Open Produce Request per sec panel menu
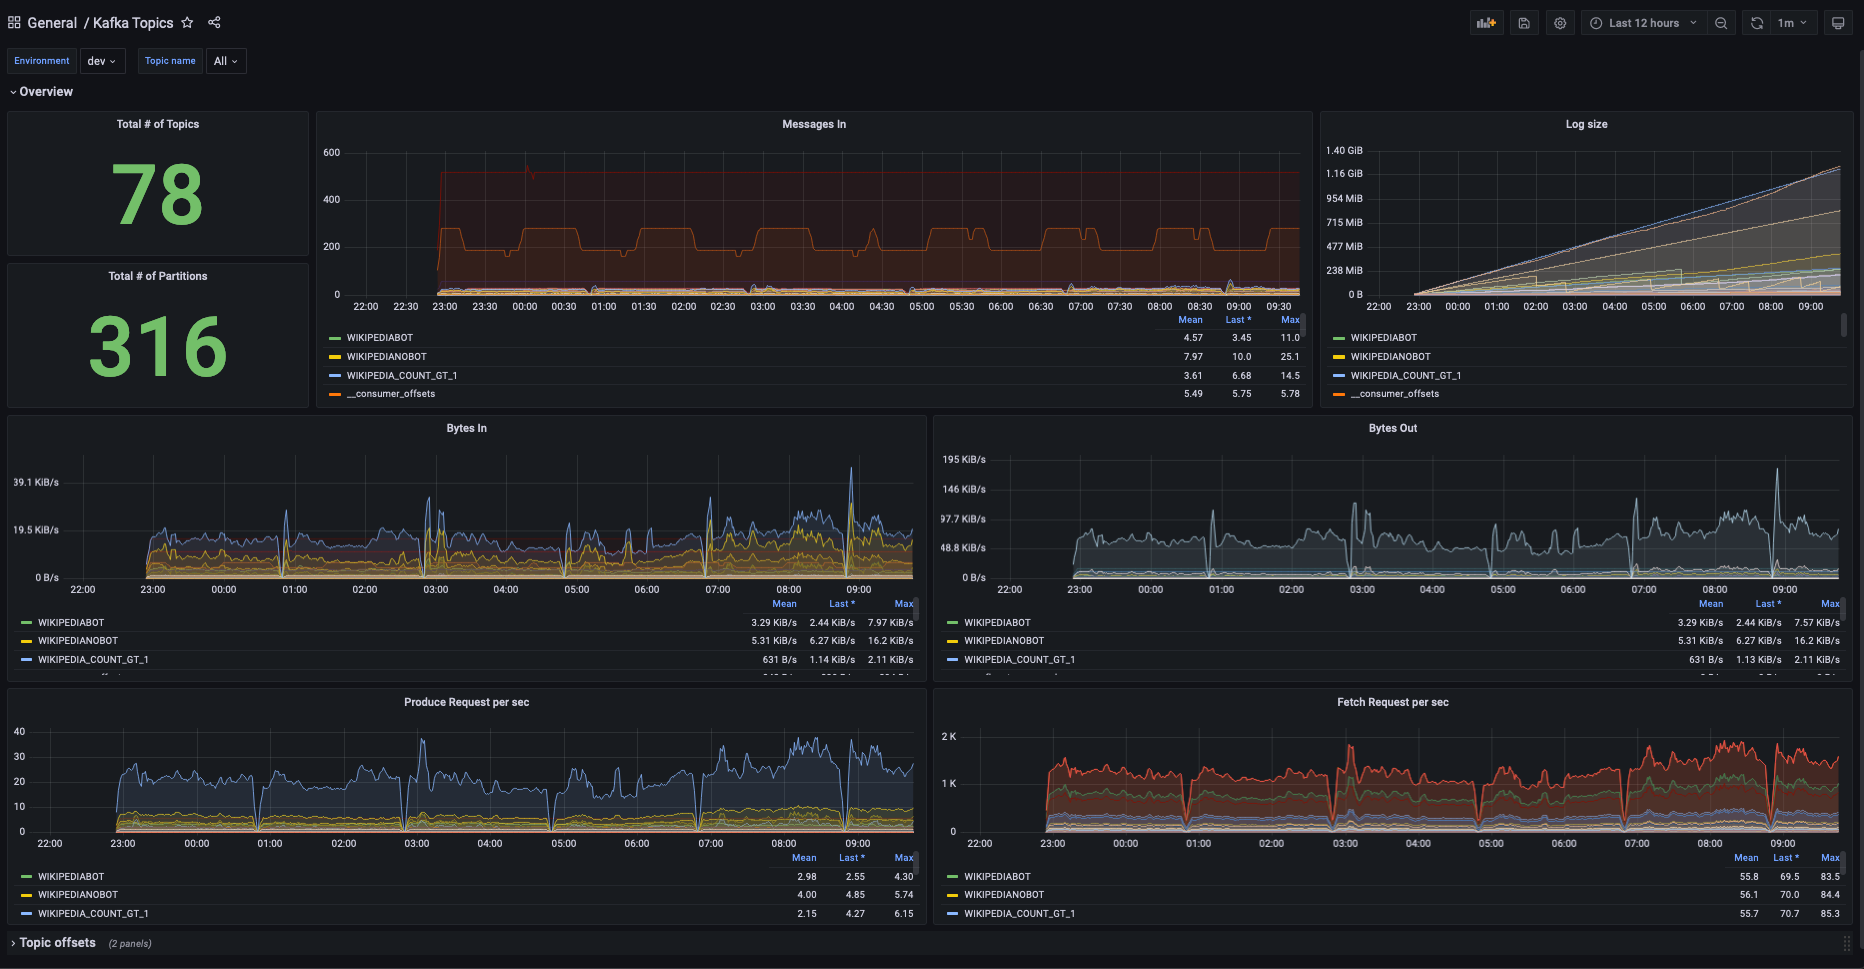The image size is (1864, 969). [x=467, y=702]
